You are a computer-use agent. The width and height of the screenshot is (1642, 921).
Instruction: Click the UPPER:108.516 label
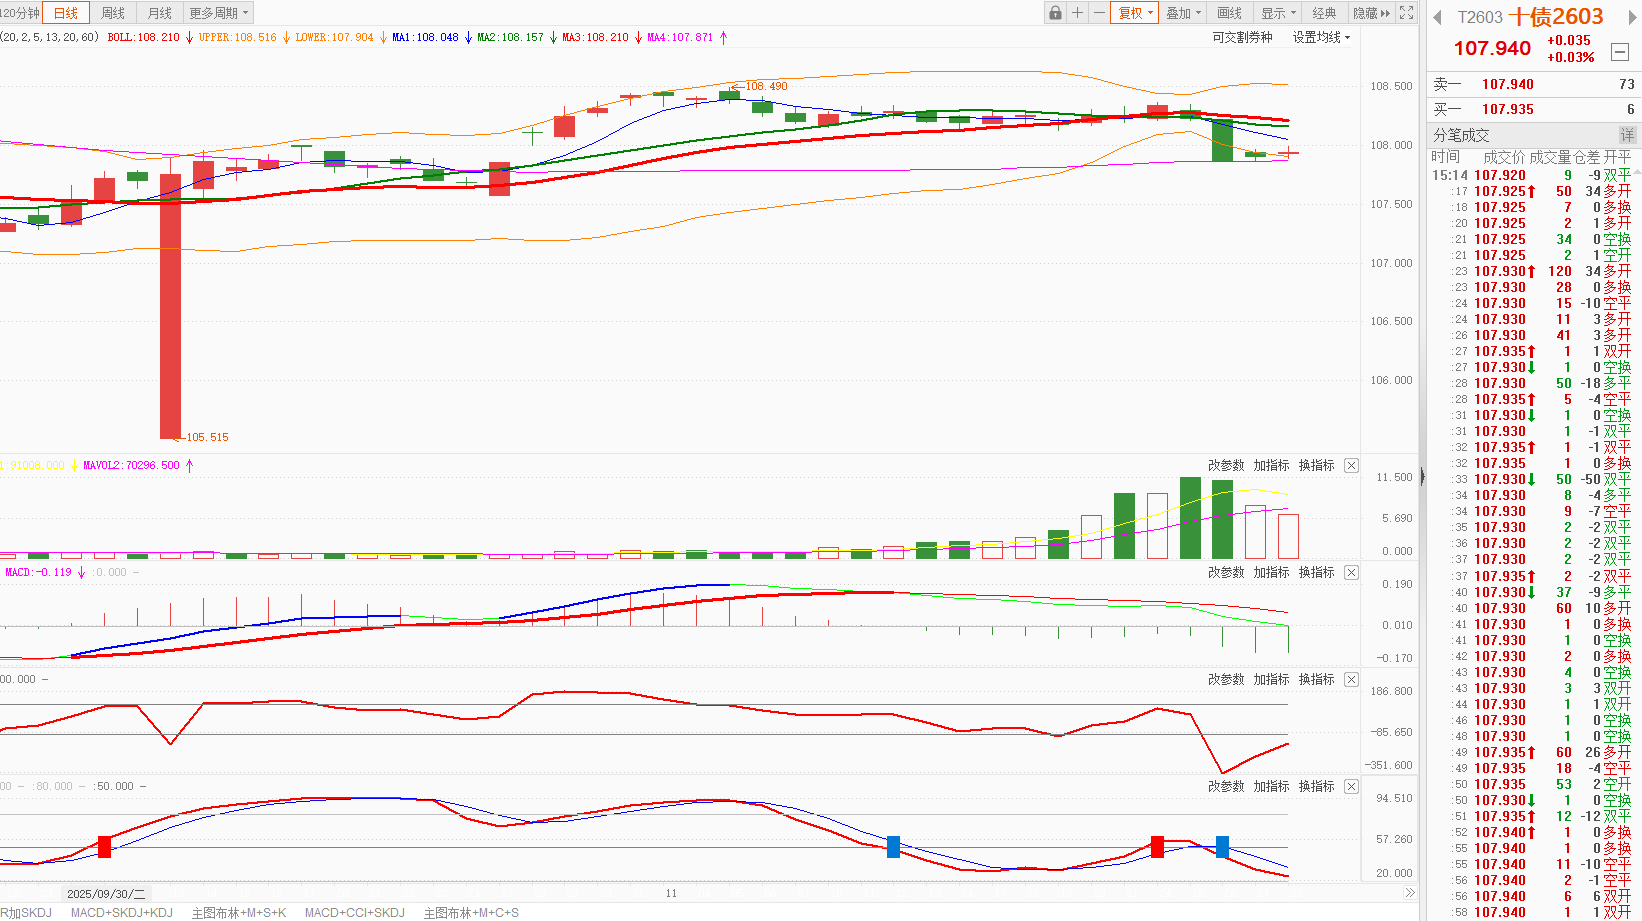tap(237, 37)
